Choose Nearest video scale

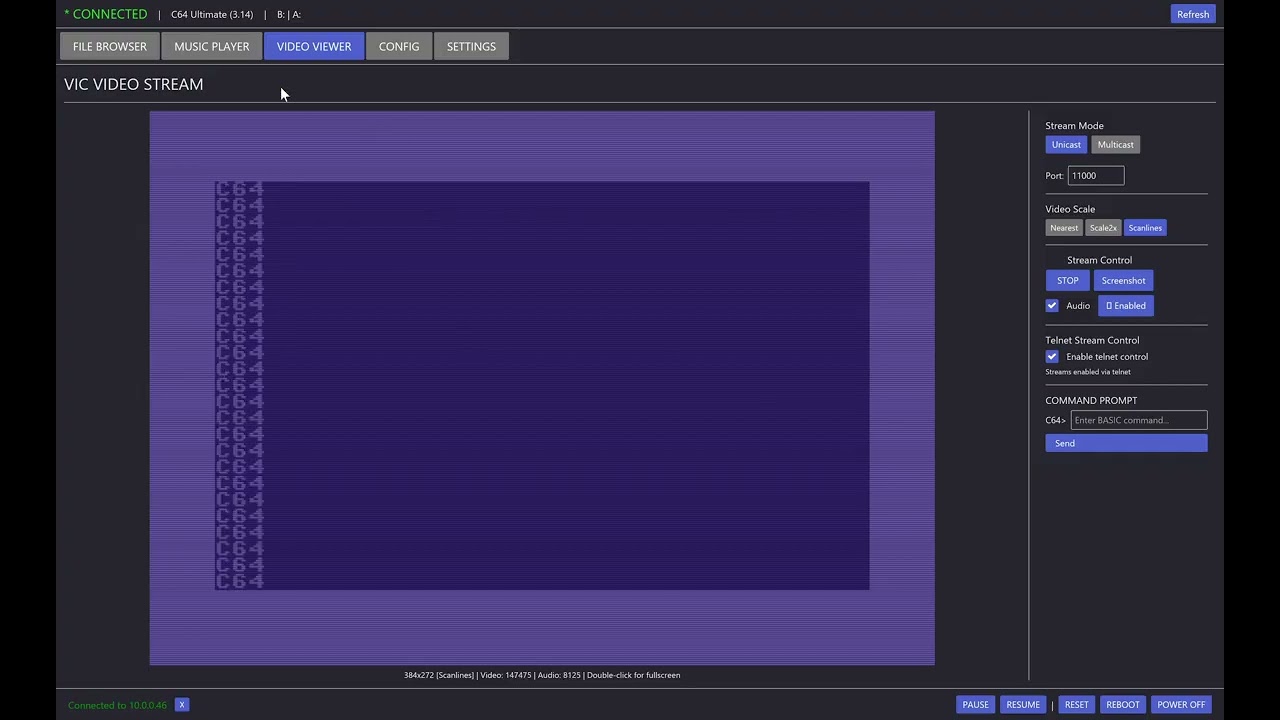pyautogui.click(x=1064, y=228)
